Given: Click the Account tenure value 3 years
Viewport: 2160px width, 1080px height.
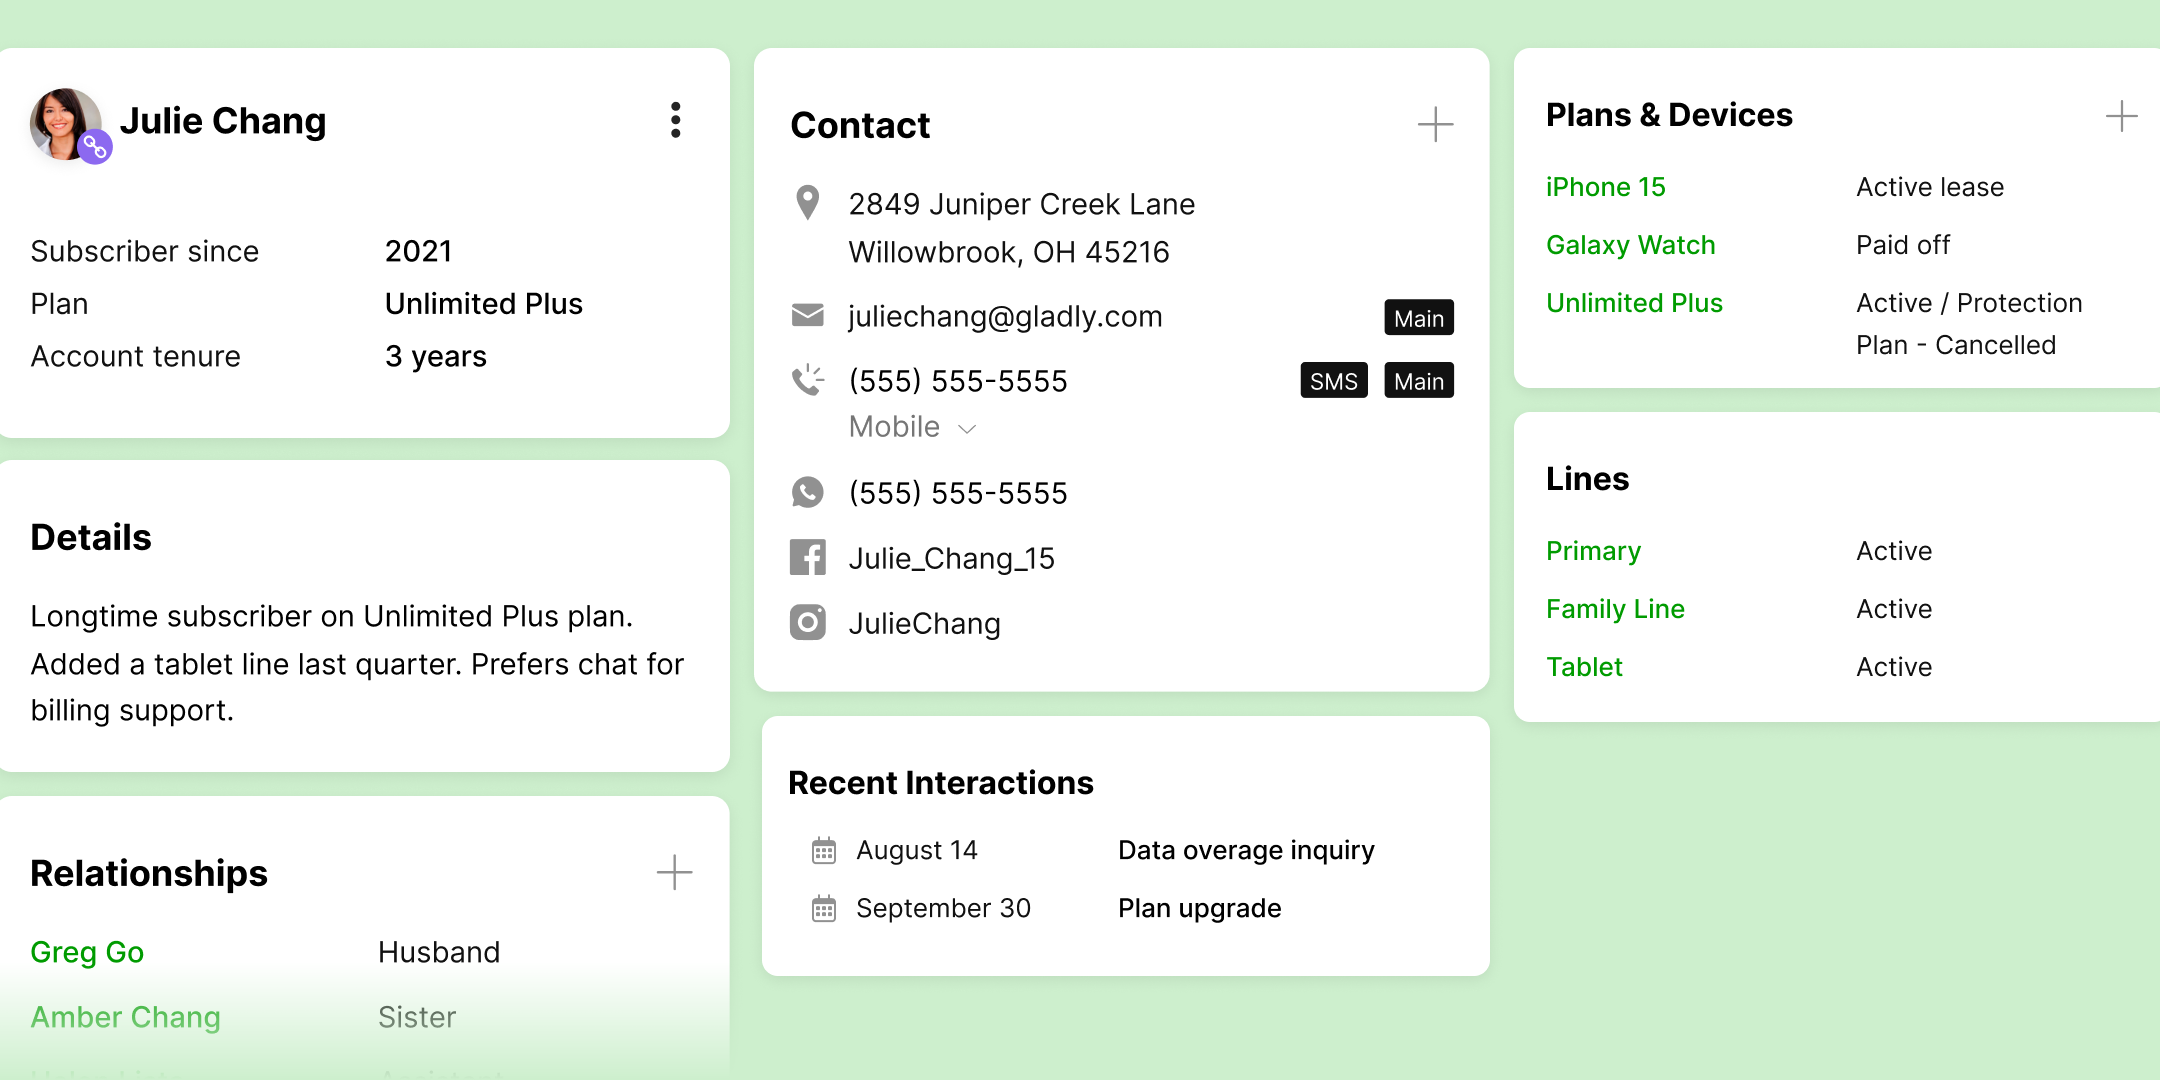Looking at the screenshot, I should tap(435, 357).
